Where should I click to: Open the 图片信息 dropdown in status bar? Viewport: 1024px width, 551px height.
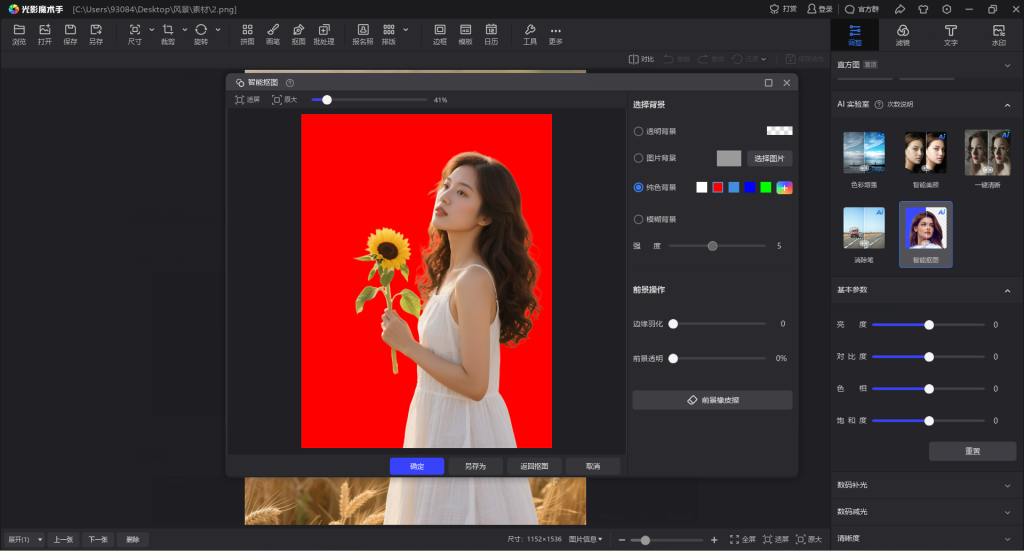pos(587,539)
